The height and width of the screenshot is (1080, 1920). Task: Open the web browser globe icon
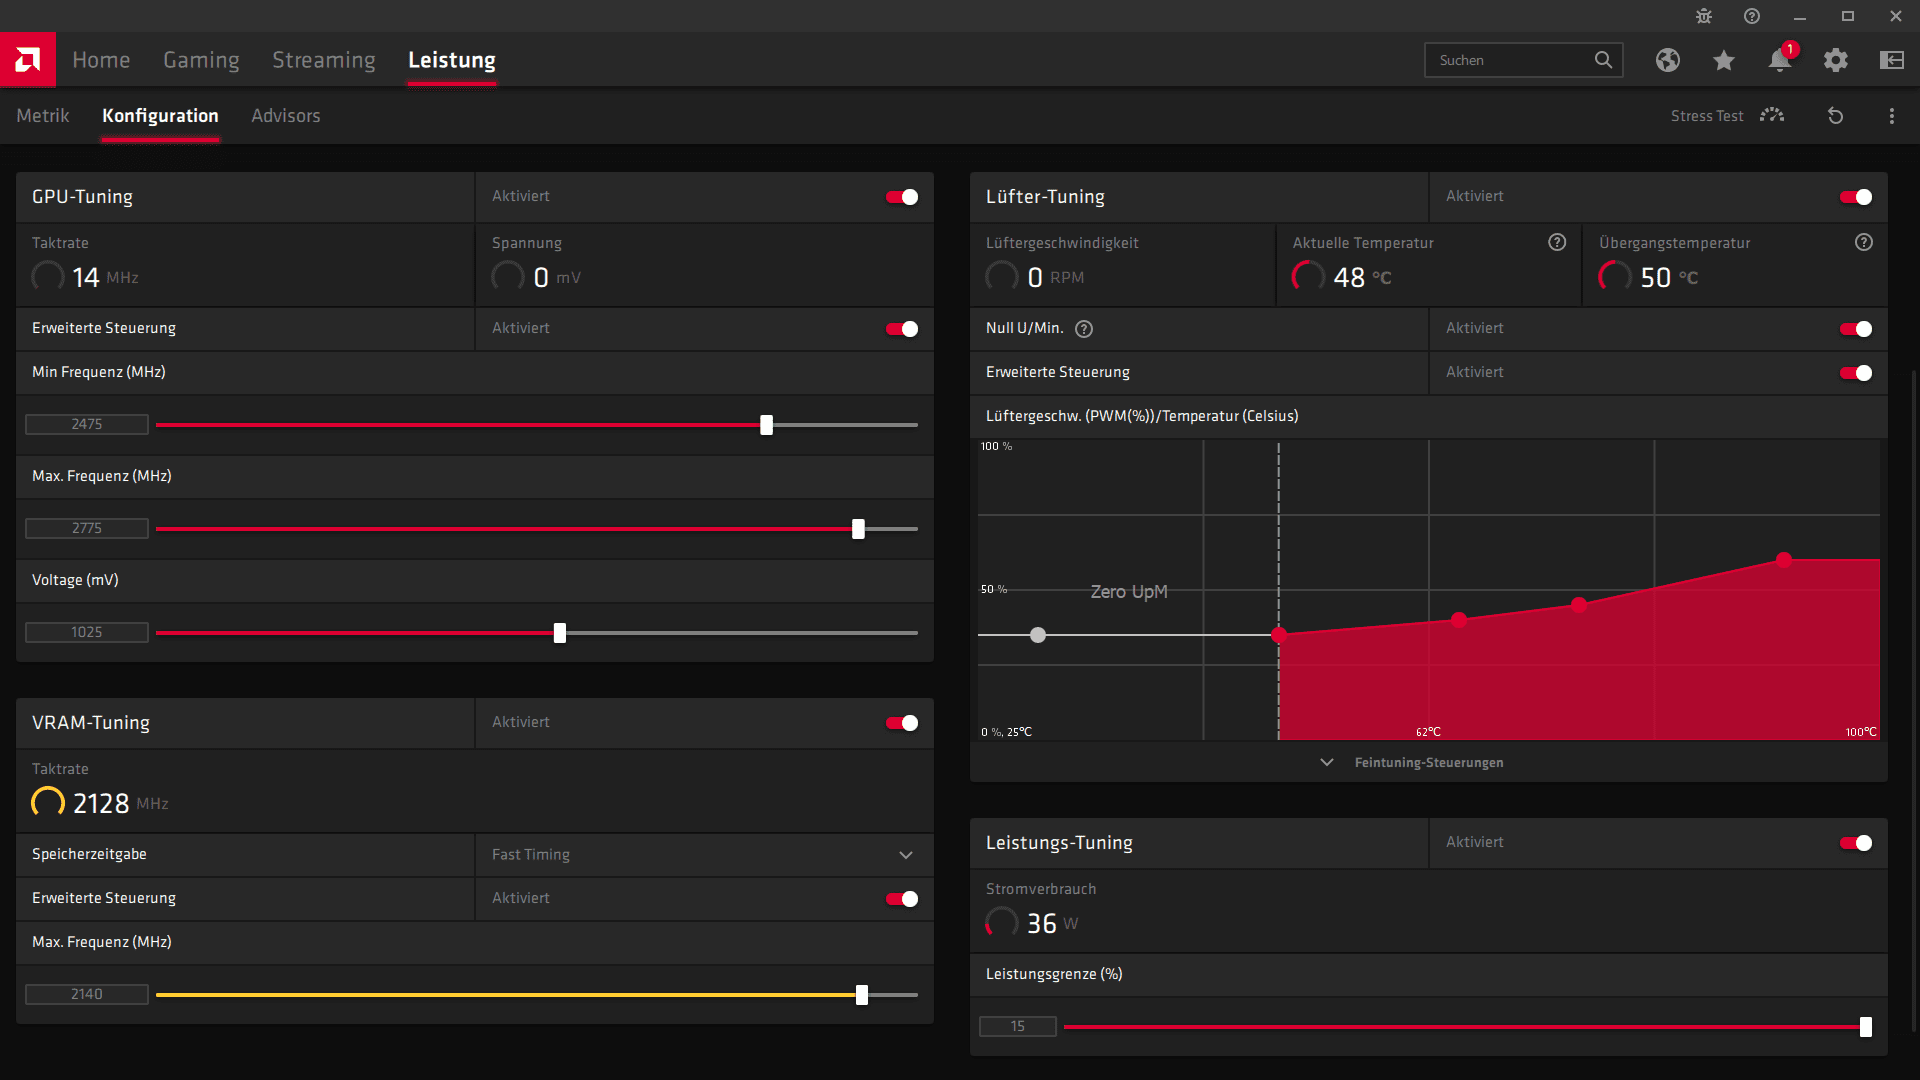click(x=1667, y=60)
